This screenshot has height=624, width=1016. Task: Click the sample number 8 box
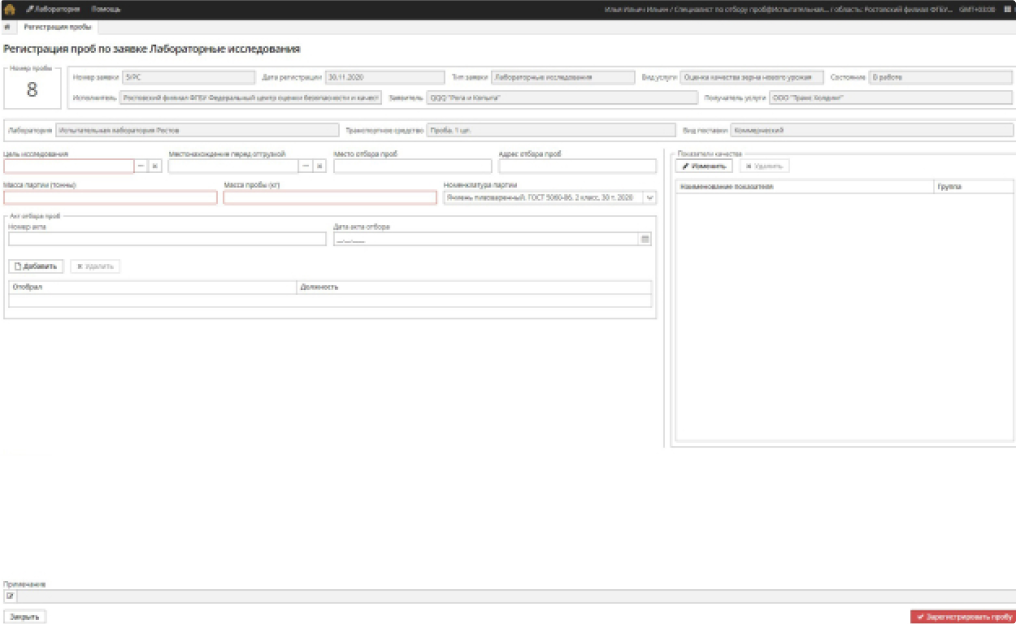tap(32, 89)
